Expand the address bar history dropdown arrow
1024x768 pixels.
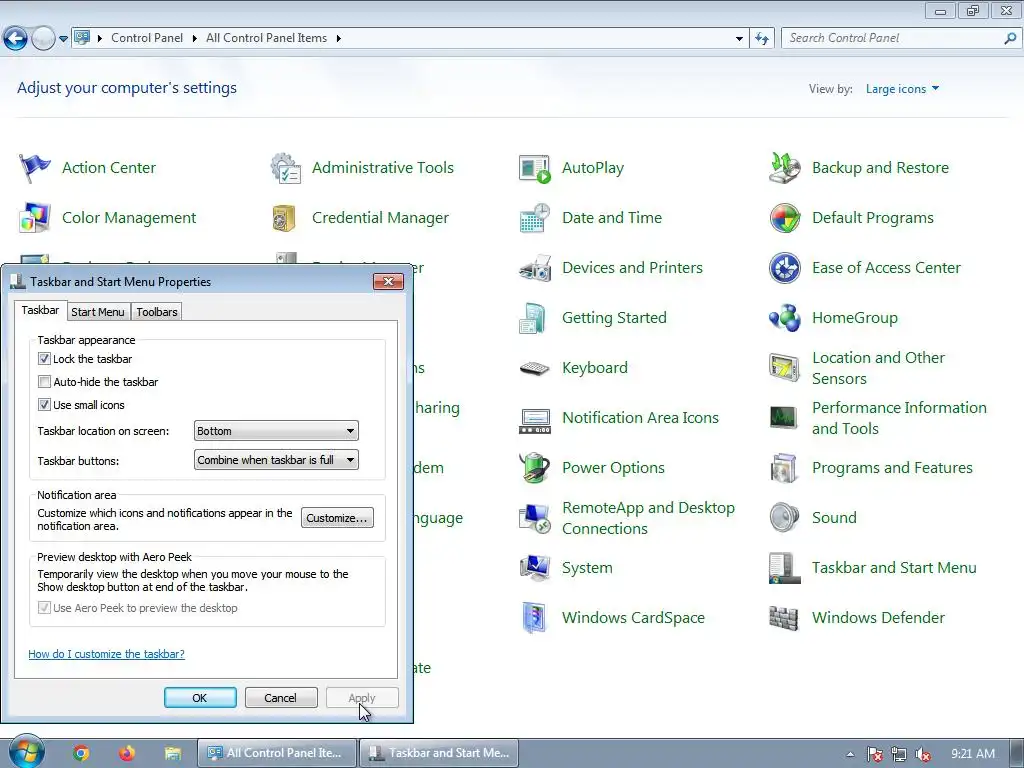739,39
